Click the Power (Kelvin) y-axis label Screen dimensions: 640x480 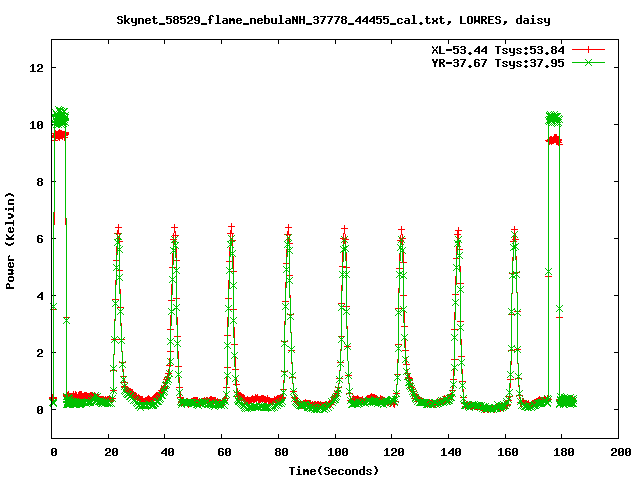(10, 241)
